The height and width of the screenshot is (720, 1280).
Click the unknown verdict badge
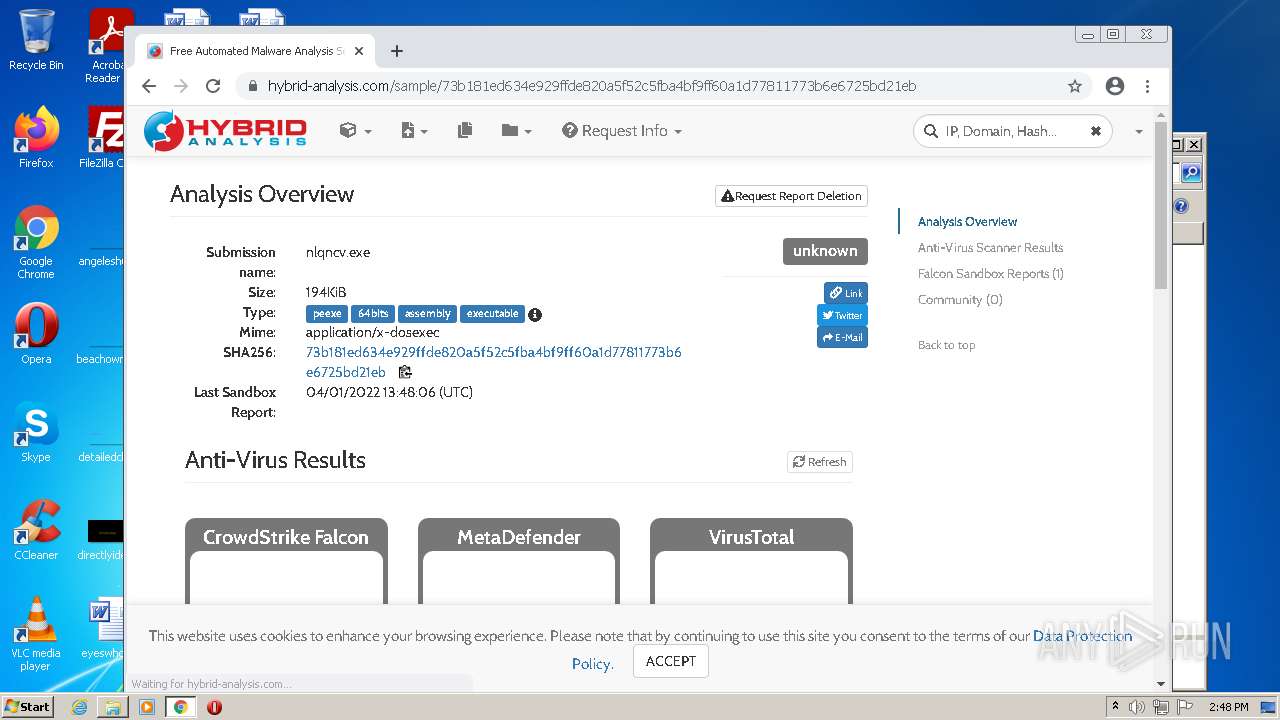click(x=825, y=251)
